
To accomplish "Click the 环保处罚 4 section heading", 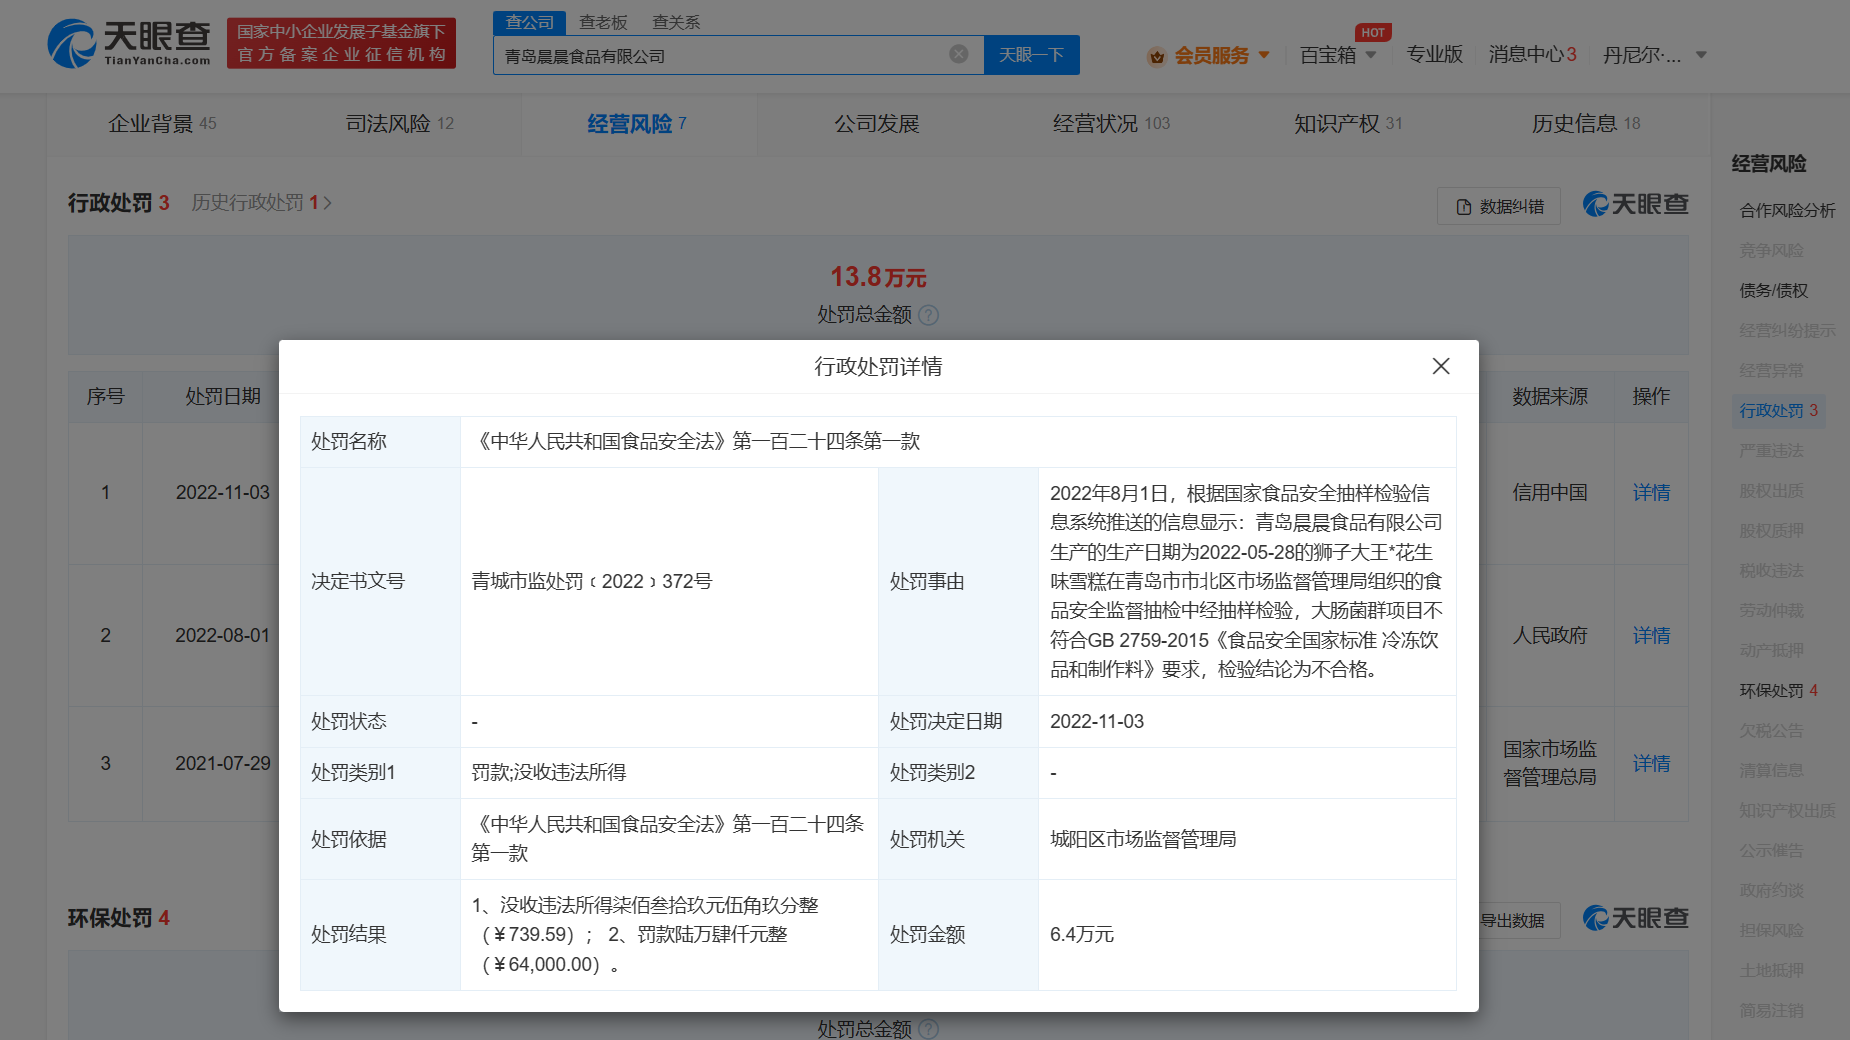I will pyautogui.click(x=118, y=918).
